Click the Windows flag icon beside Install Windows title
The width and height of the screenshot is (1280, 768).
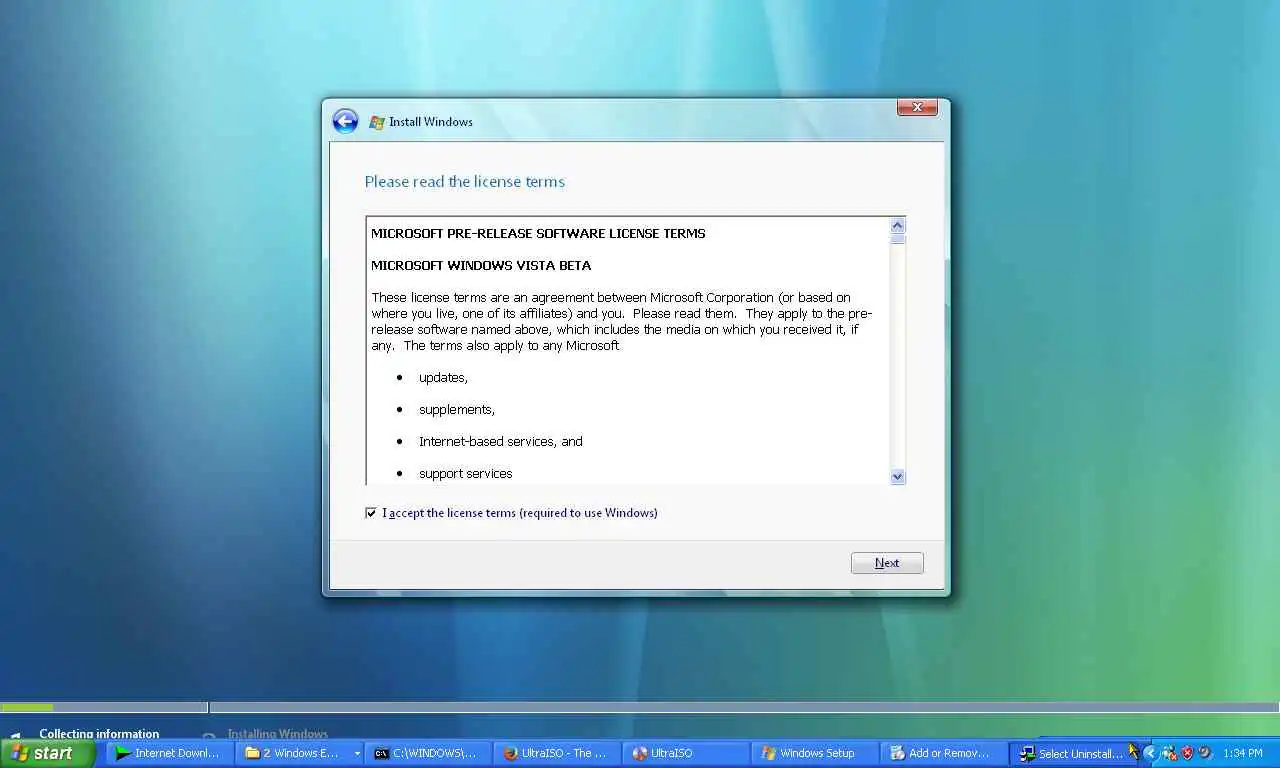pos(377,122)
